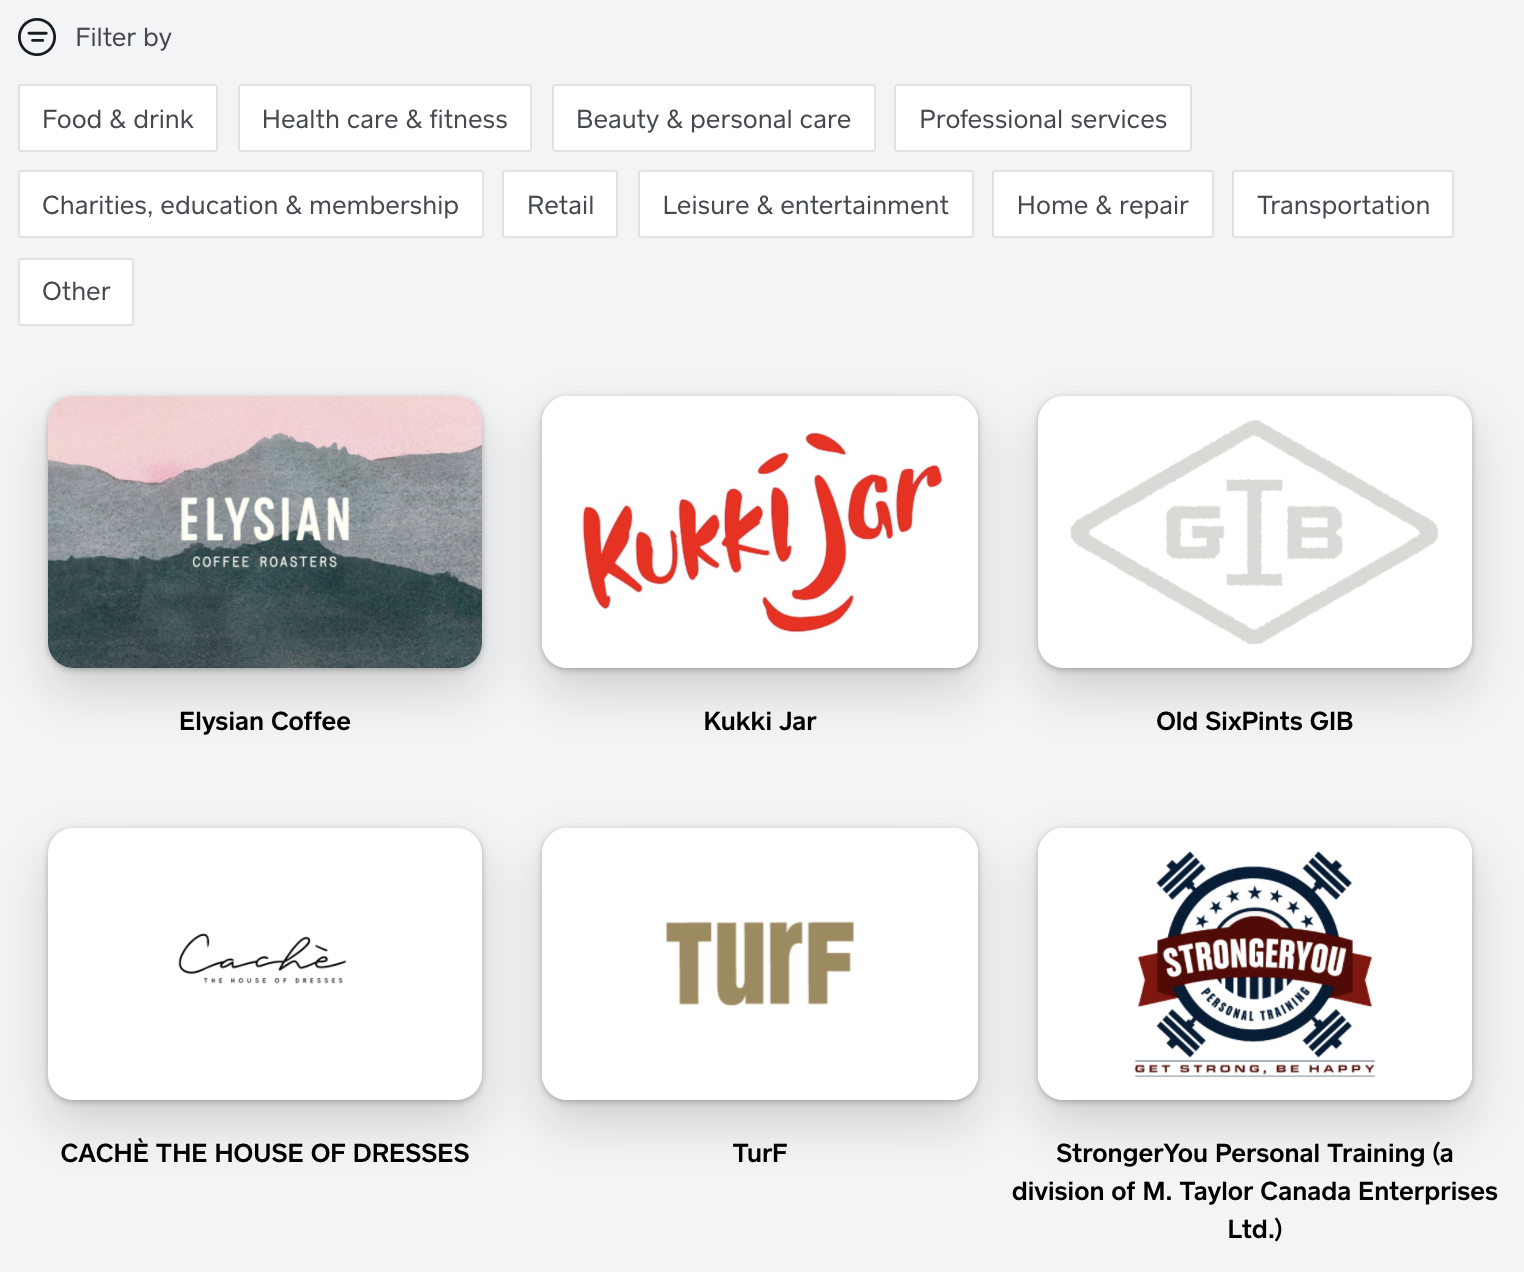This screenshot has height=1272, width=1524.
Task: Open the GIB diamond logo card
Action: pos(1255,532)
